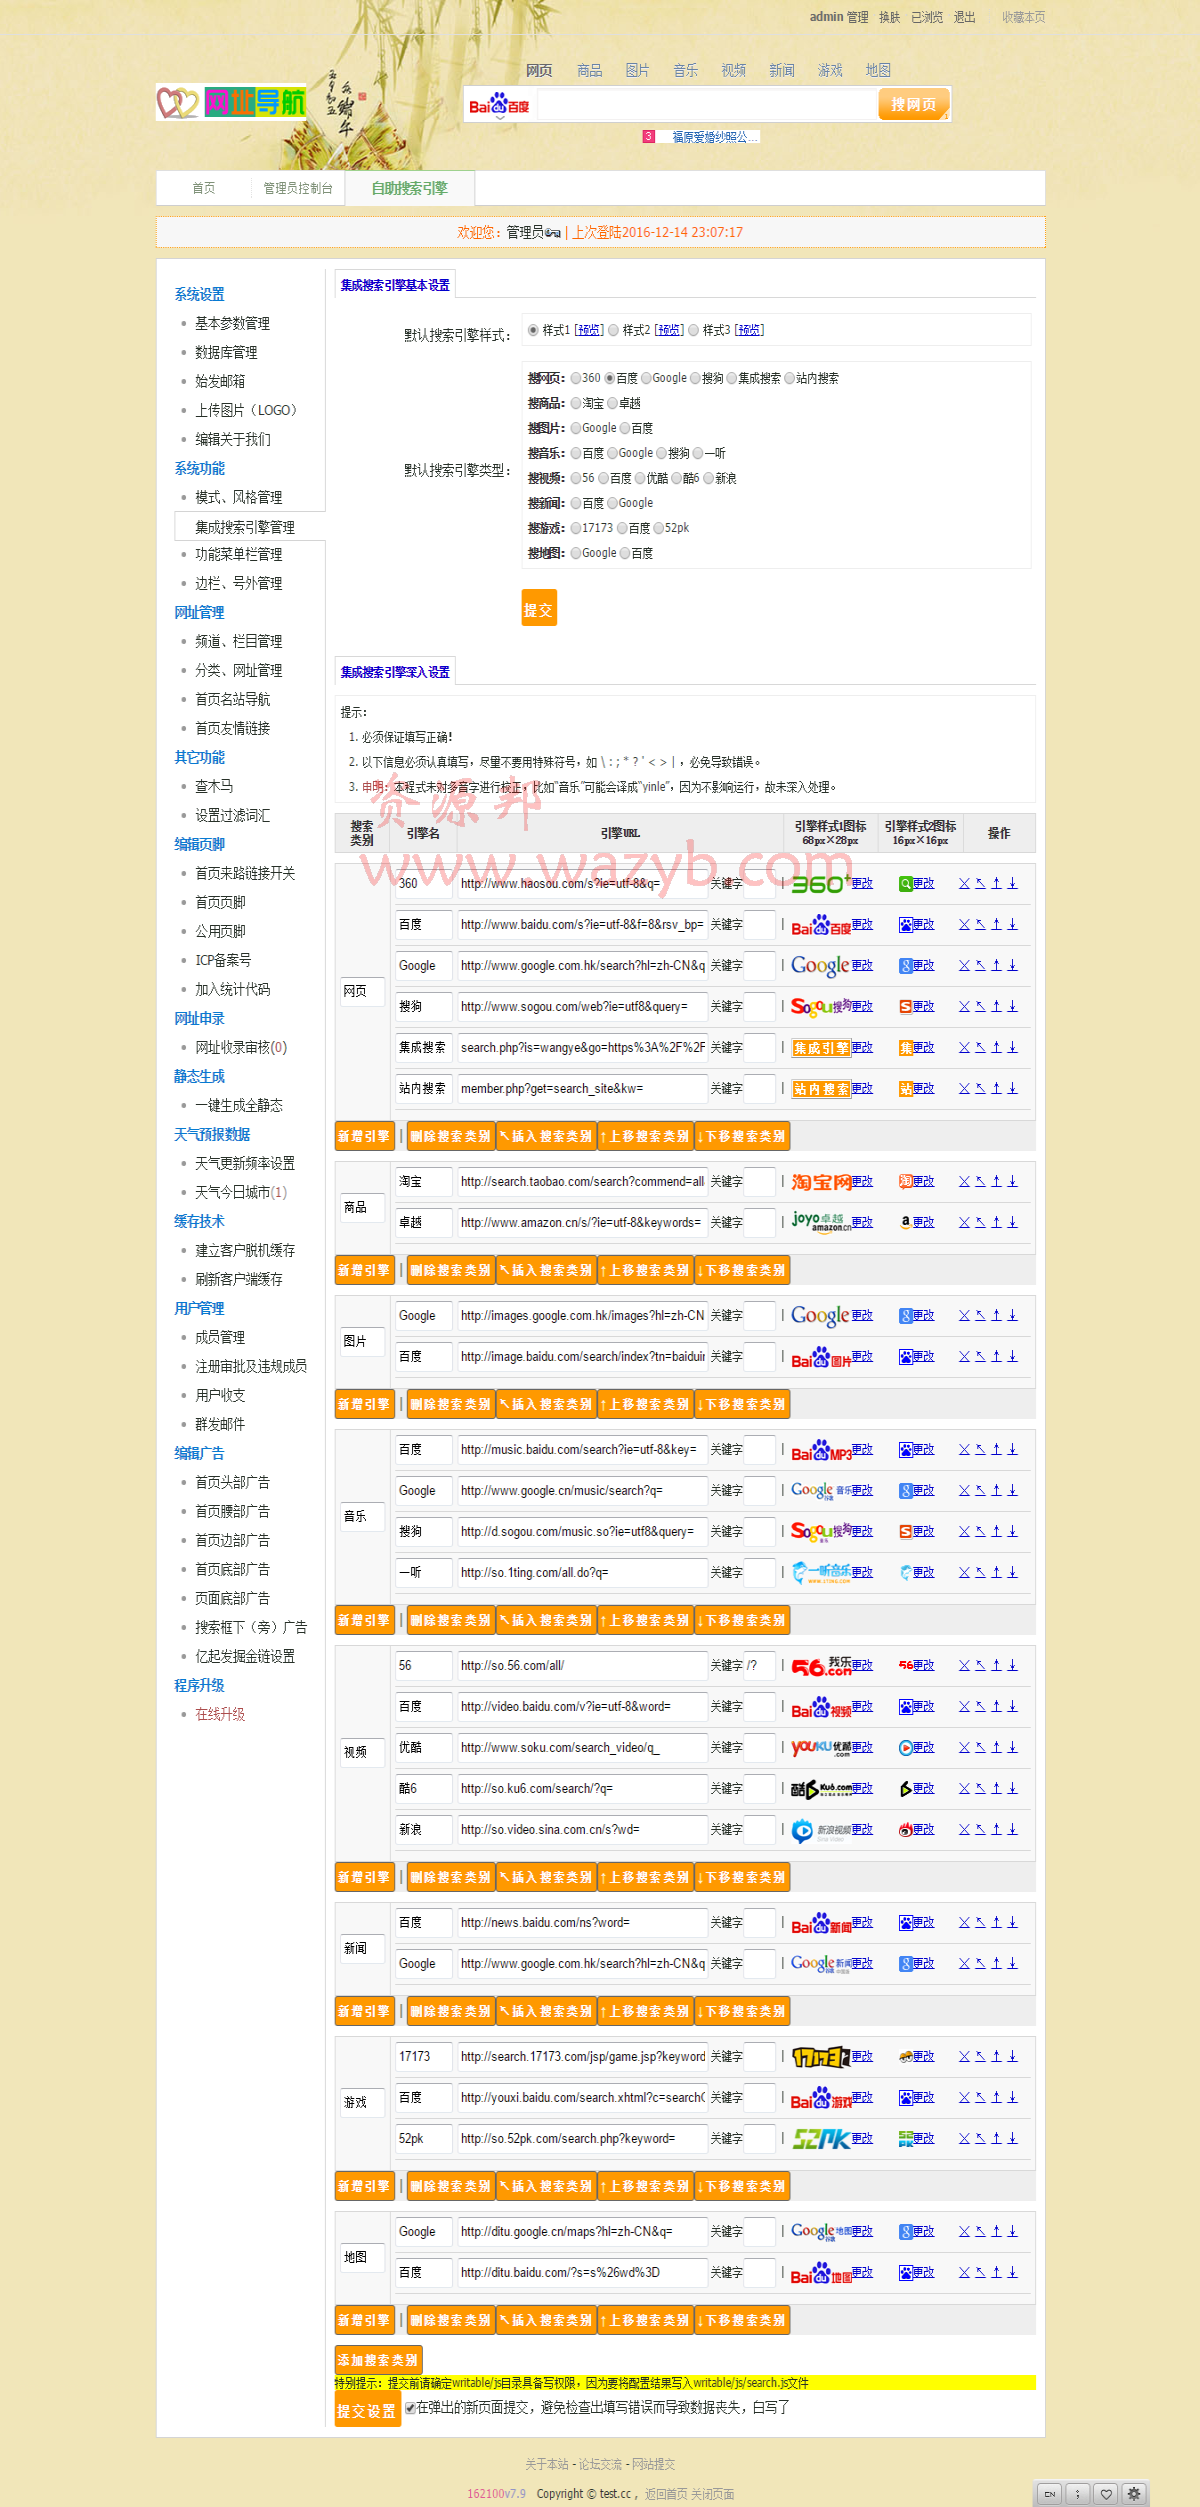Click 添加搜索类别 button
The image size is (1200, 2507).
tap(378, 2360)
